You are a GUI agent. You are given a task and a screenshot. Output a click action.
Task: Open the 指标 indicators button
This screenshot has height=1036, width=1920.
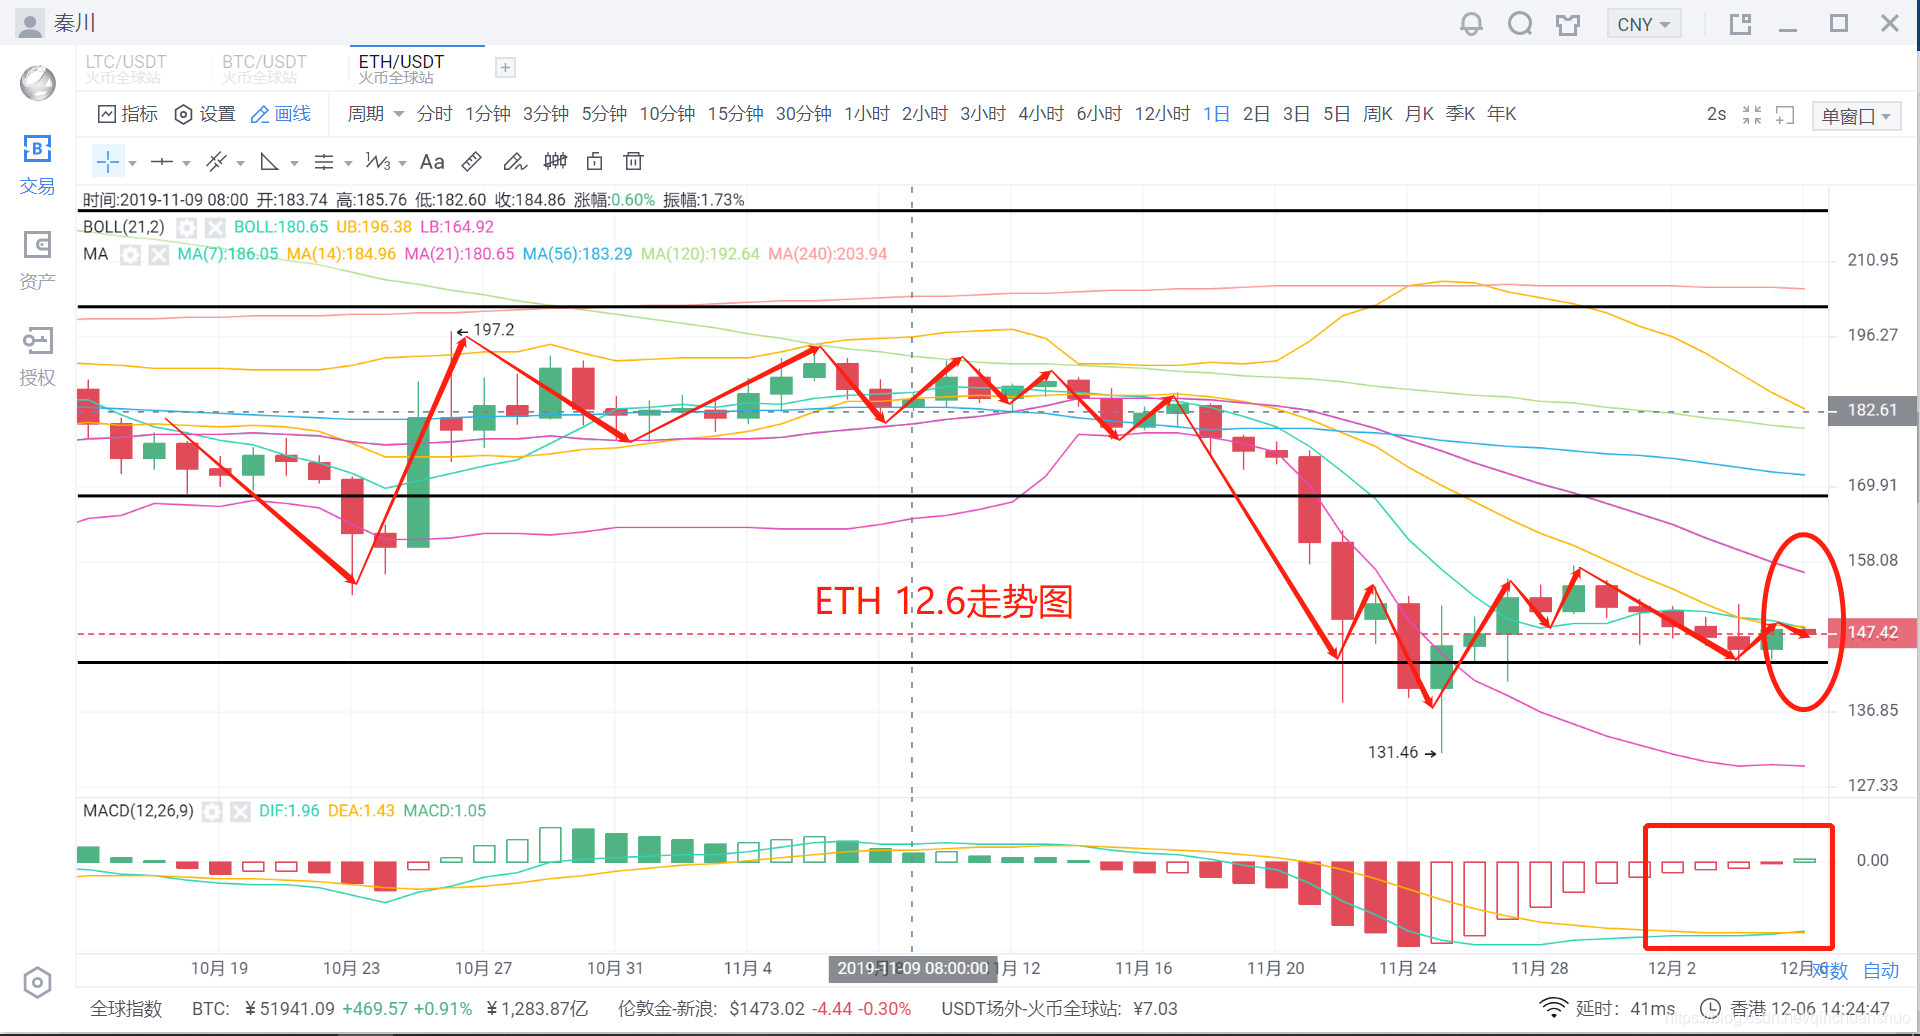(x=128, y=114)
